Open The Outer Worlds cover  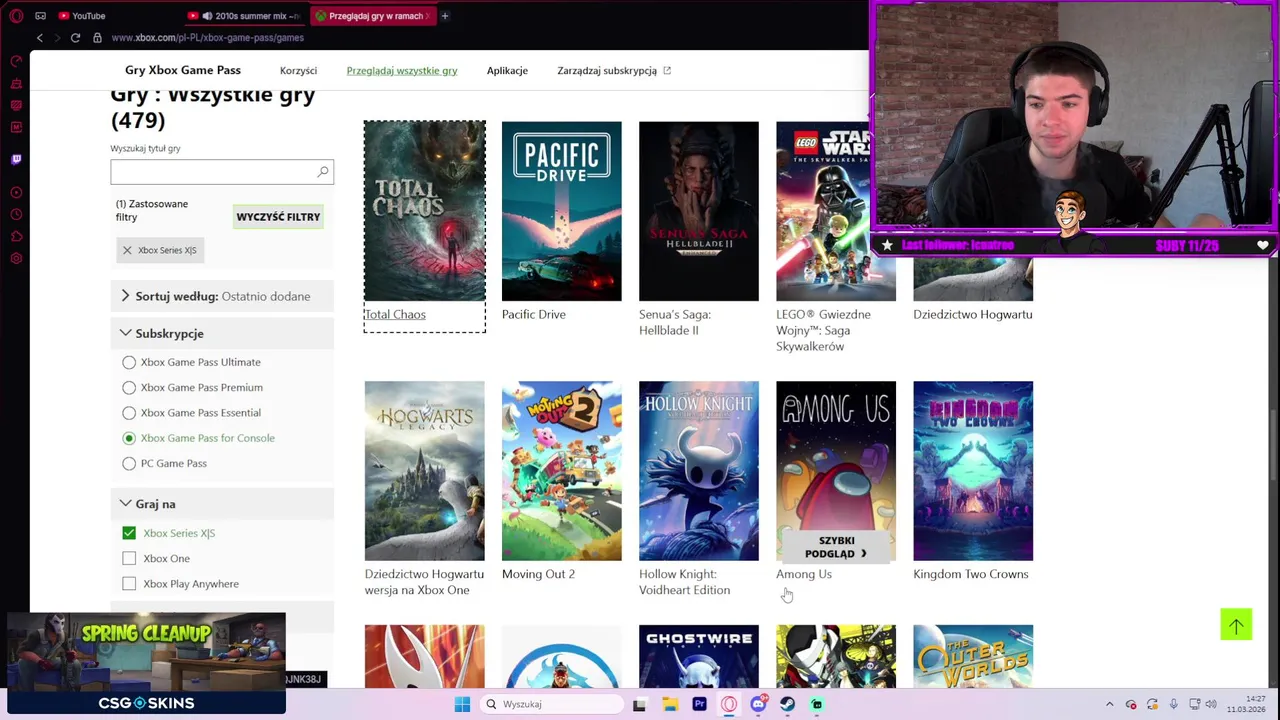[973, 657]
